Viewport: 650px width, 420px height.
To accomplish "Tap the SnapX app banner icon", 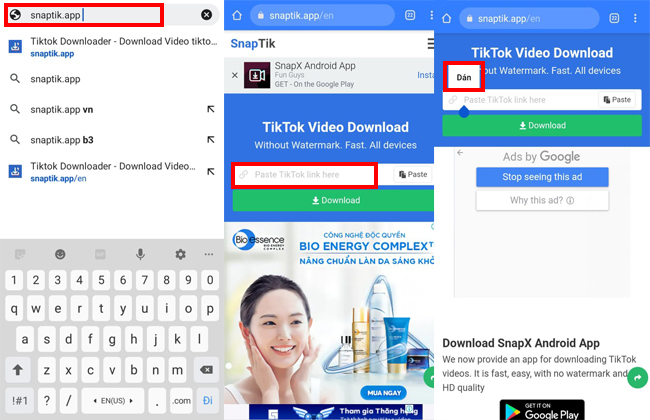I will click(257, 75).
